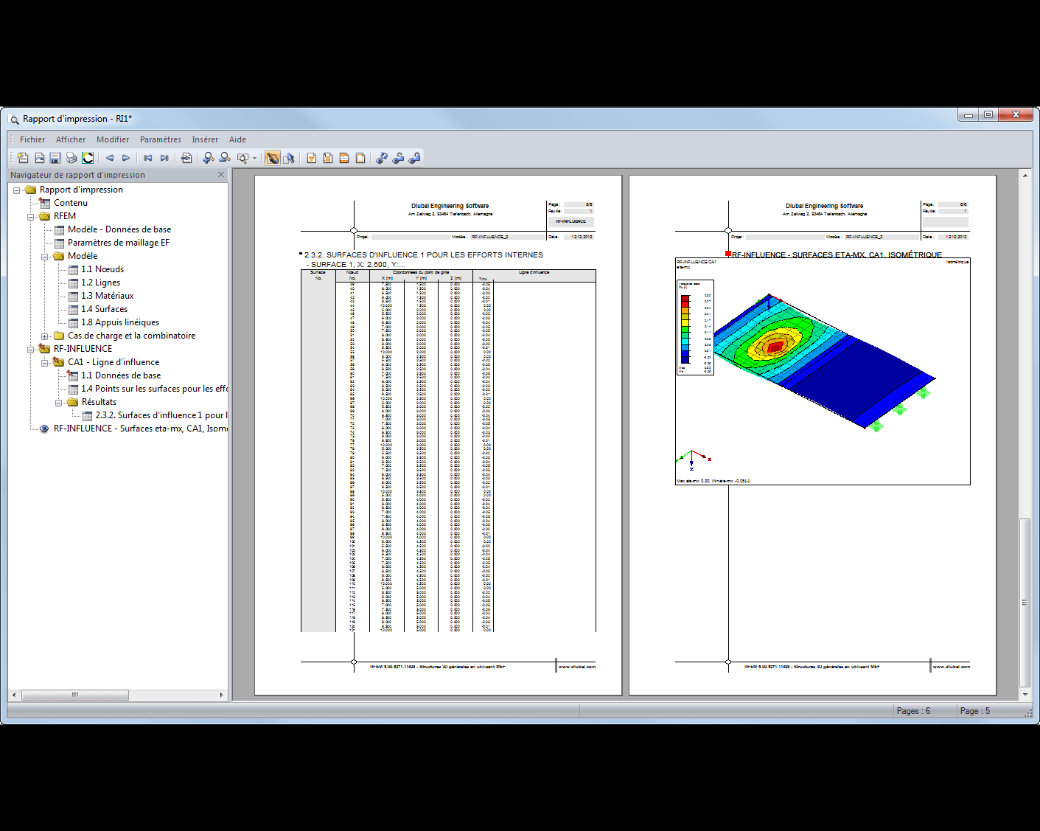
Task: Open the Aide menu
Action: (x=237, y=139)
